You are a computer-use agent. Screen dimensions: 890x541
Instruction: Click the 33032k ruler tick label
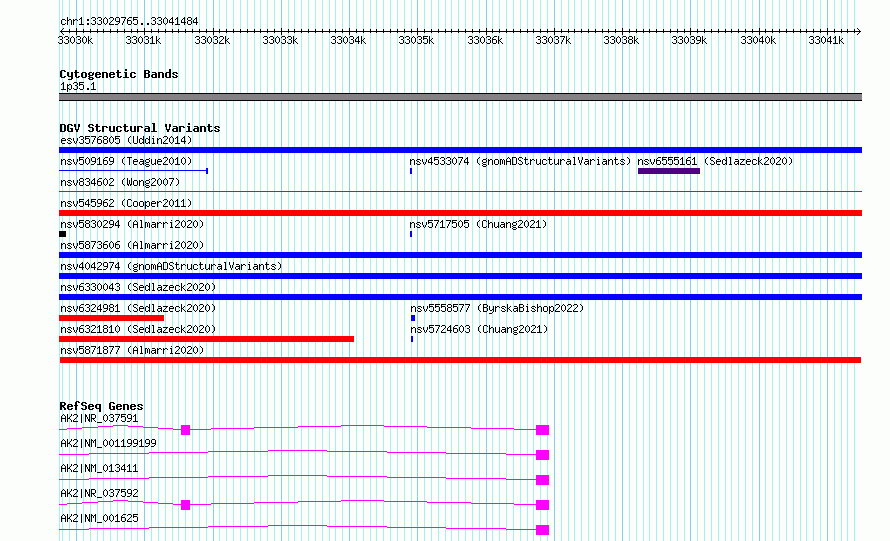(x=212, y=40)
